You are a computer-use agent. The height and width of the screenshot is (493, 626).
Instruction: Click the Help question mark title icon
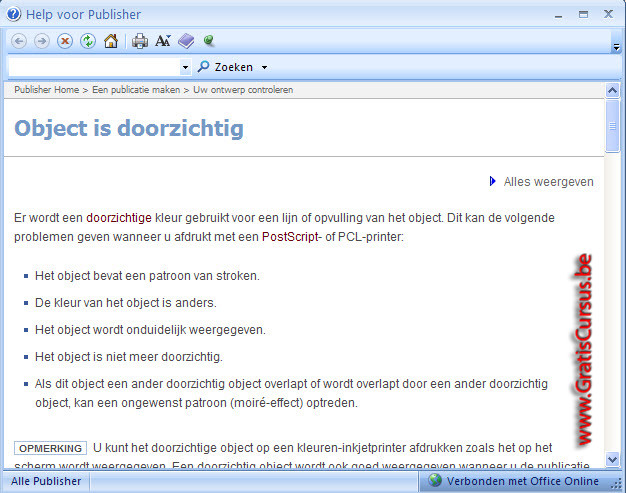(14, 14)
